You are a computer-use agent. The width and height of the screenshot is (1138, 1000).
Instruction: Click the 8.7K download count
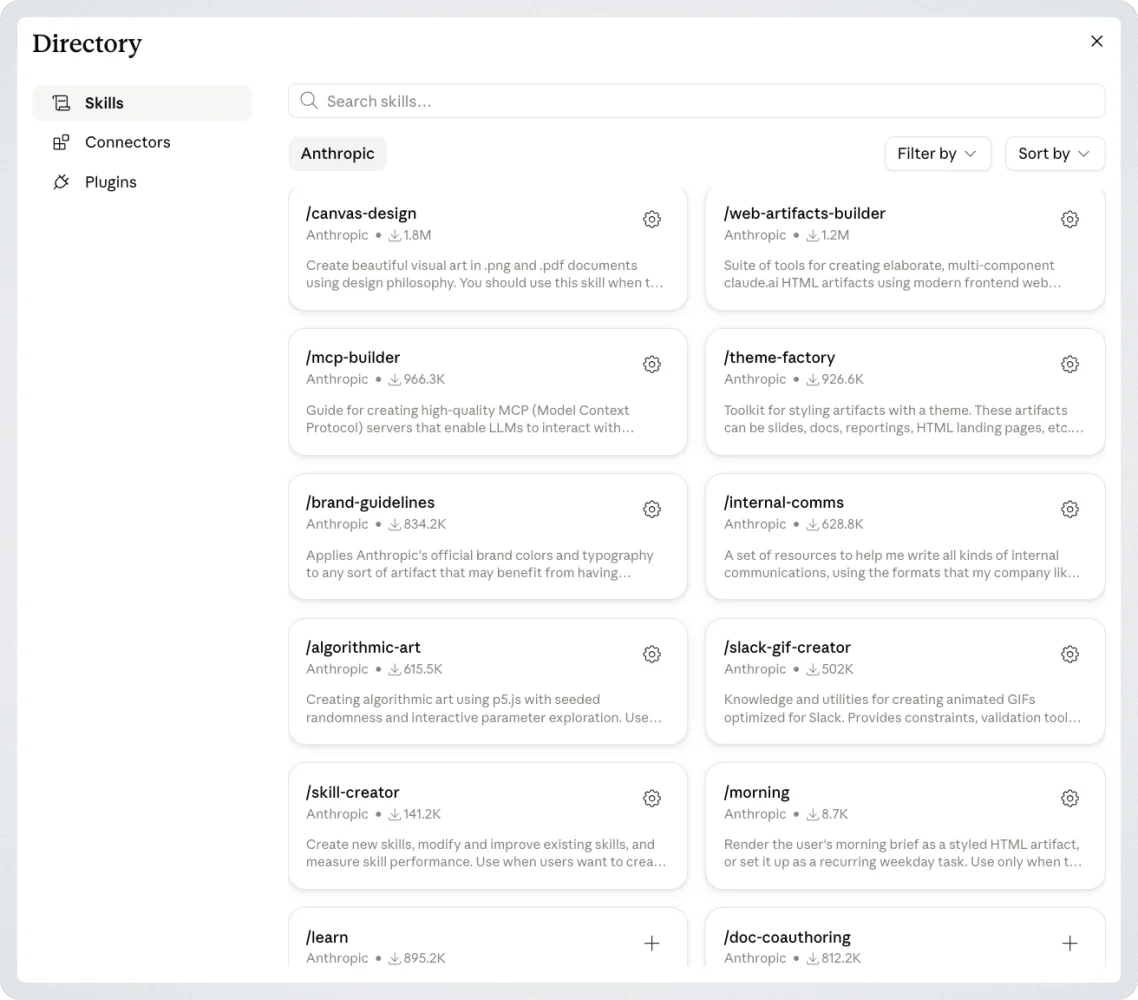835,814
